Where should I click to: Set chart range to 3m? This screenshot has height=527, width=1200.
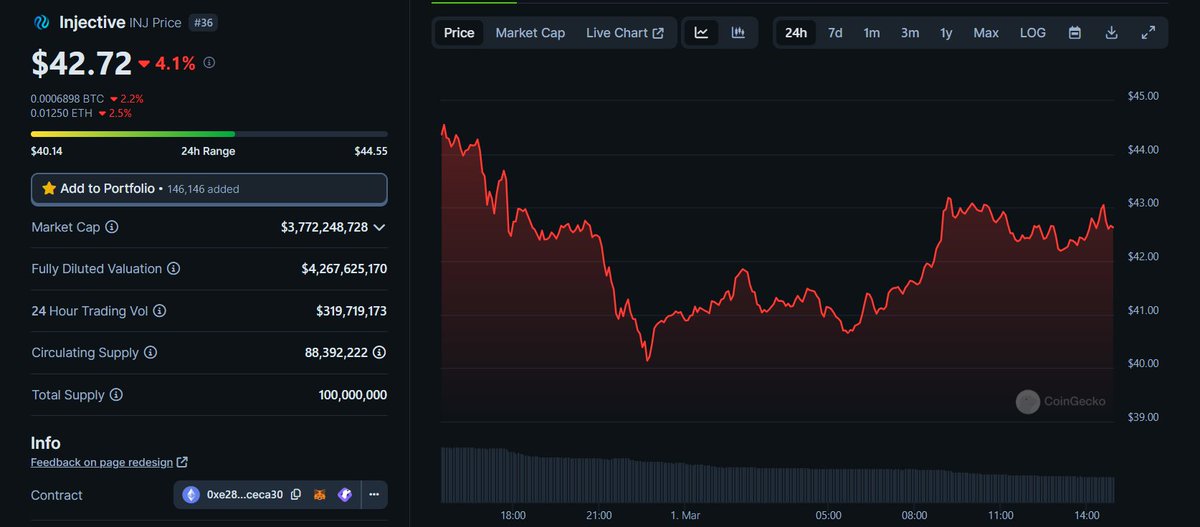[910, 33]
